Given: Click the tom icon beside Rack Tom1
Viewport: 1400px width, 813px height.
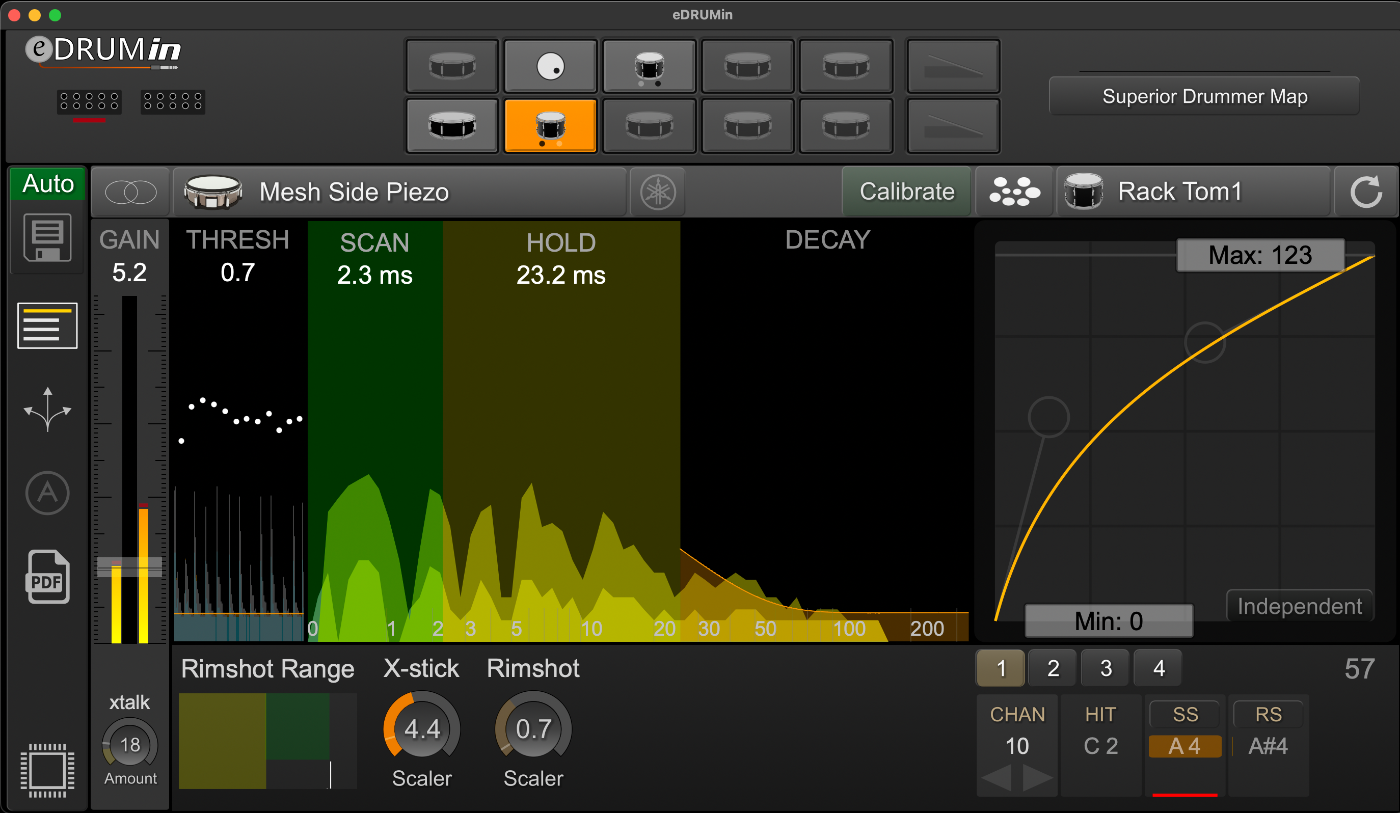Looking at the screenshot, I should (1084, 192).
